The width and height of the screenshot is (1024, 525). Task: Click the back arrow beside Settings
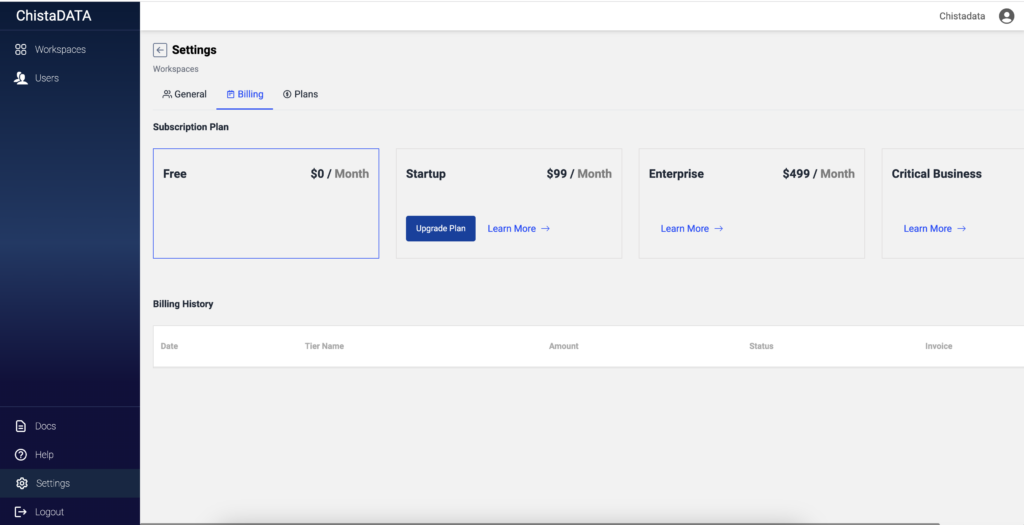[x=160, y=50]
